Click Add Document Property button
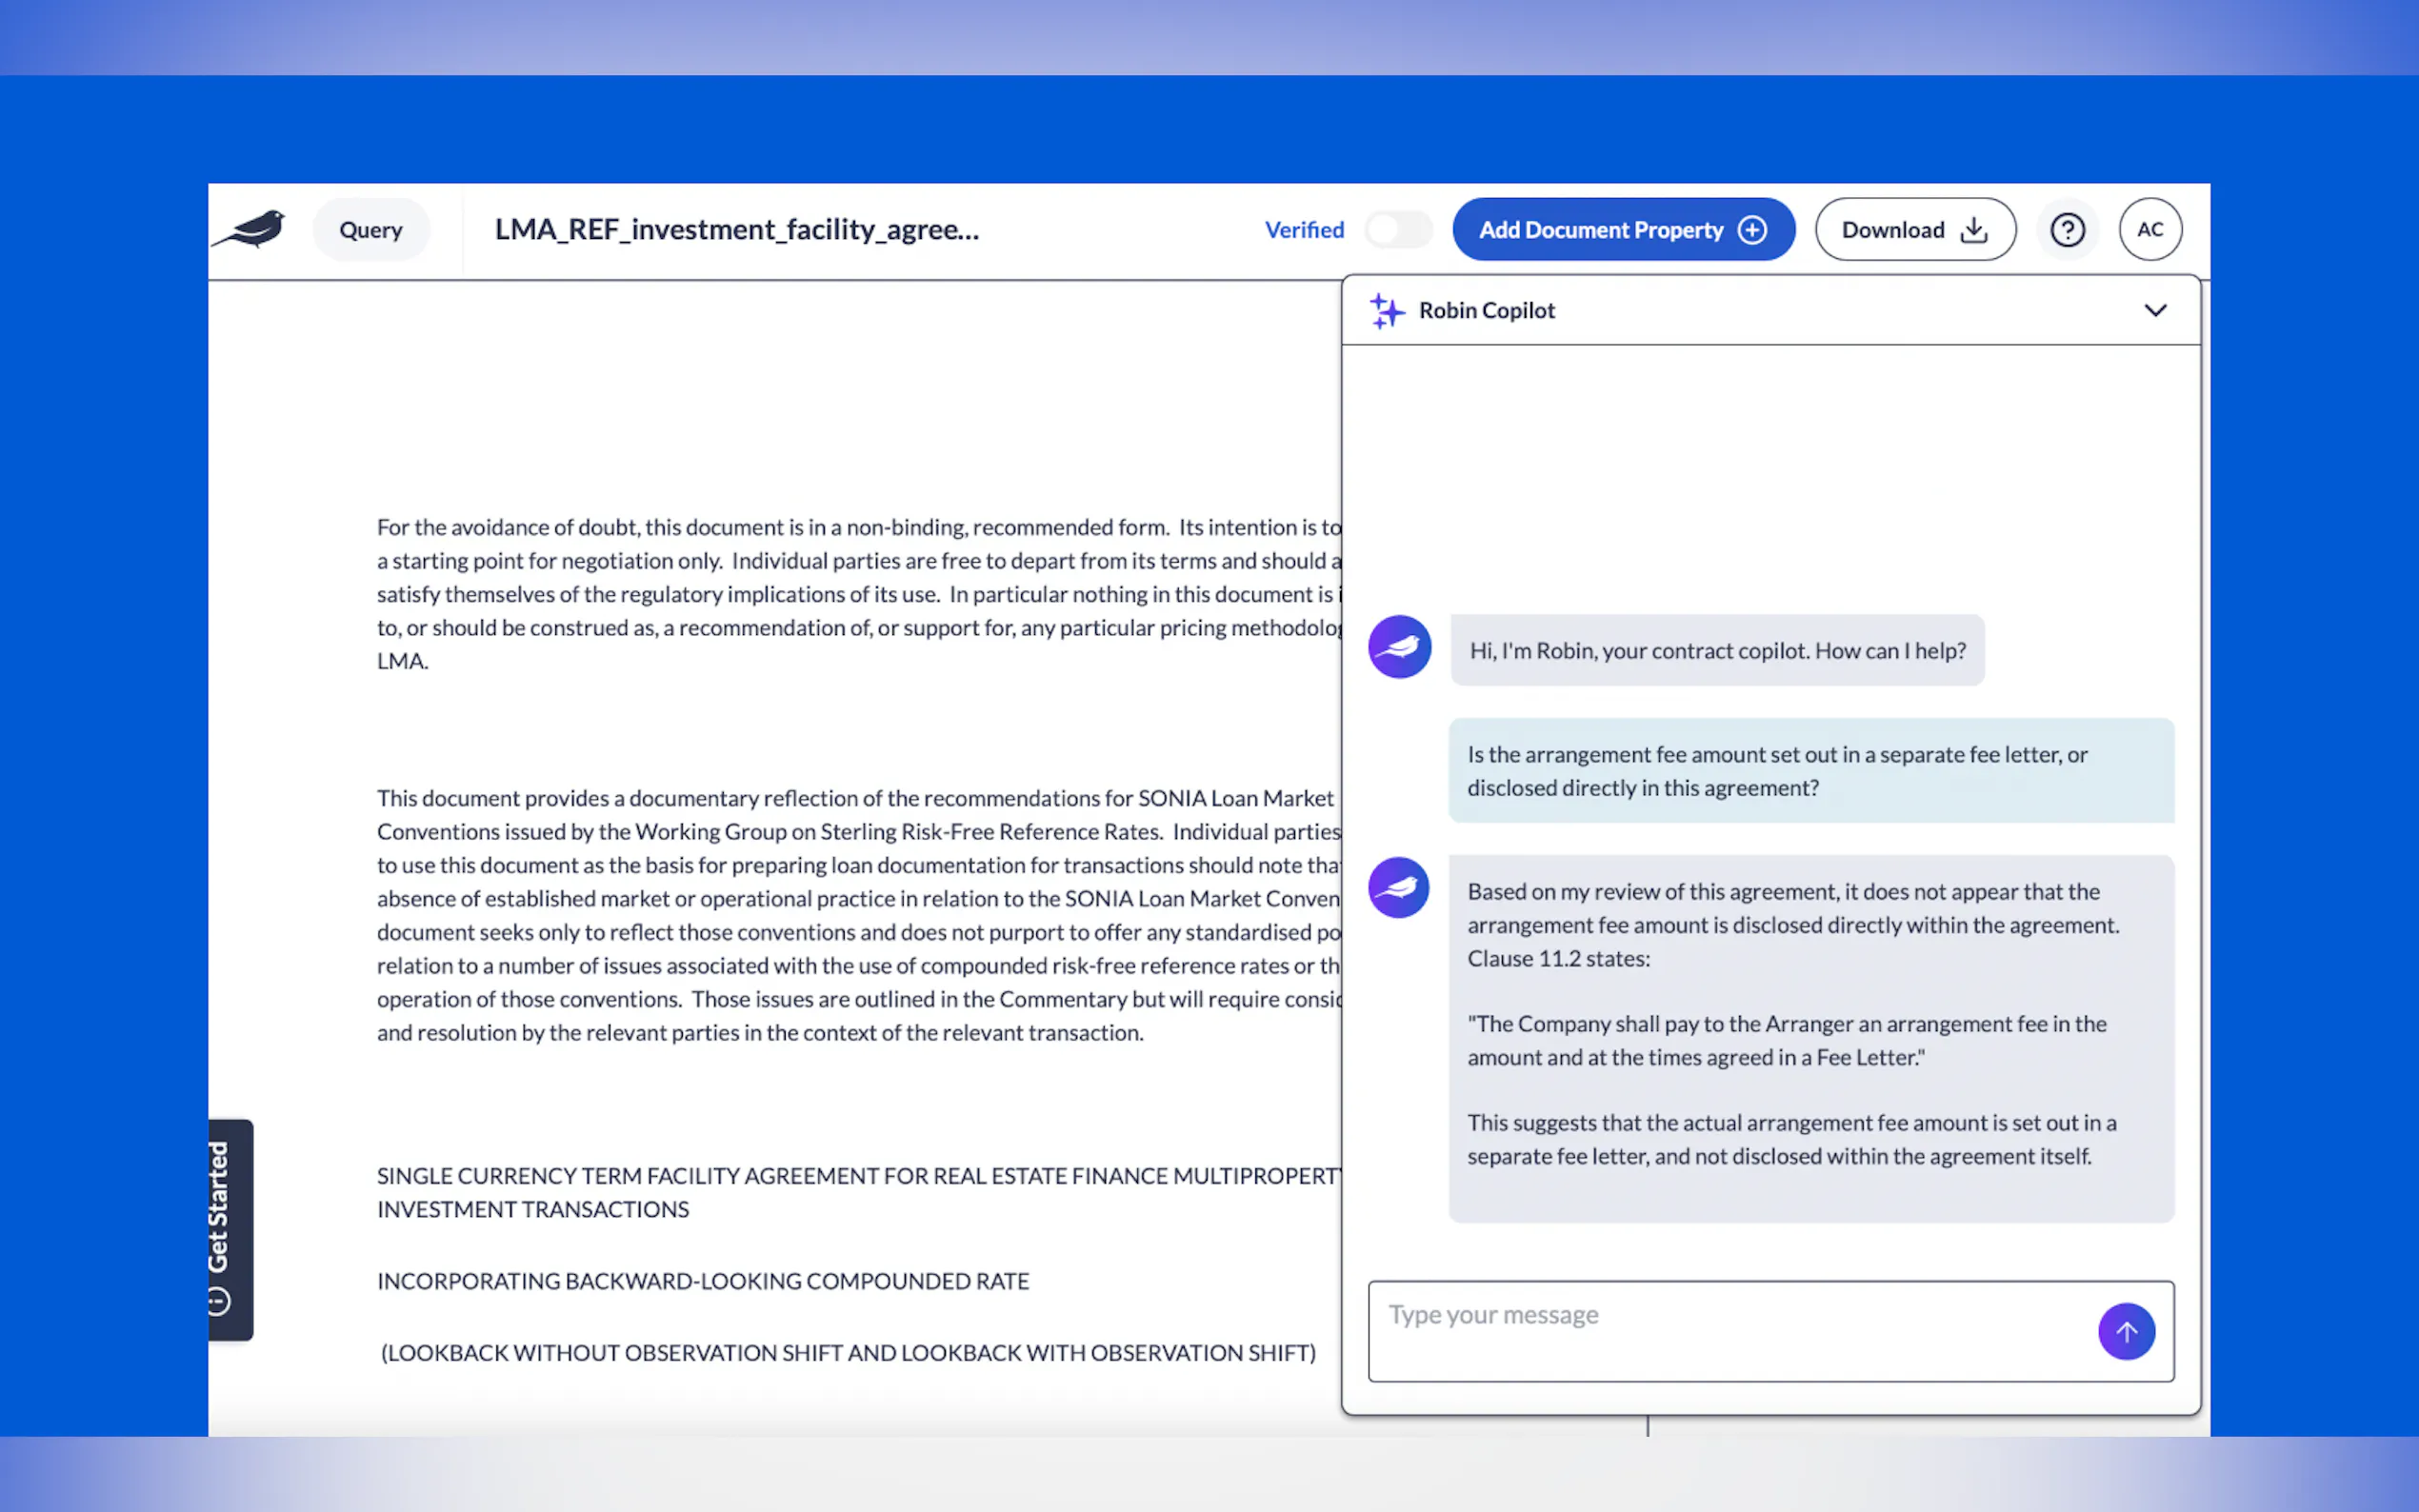This screenshot has height=1512, width=2419. [1622, 230]
